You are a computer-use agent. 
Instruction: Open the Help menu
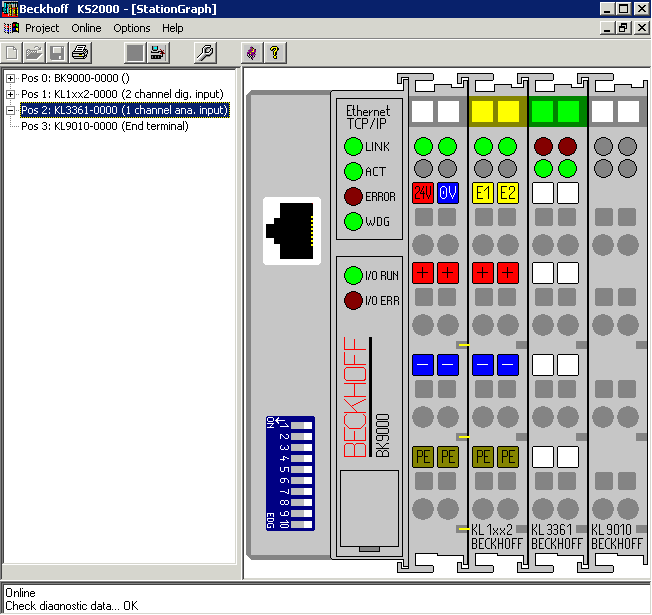click(x=173, y=28)
